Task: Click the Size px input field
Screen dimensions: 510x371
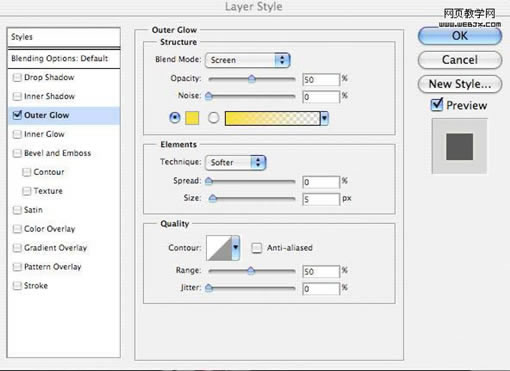Action: [x=321, y=199]
